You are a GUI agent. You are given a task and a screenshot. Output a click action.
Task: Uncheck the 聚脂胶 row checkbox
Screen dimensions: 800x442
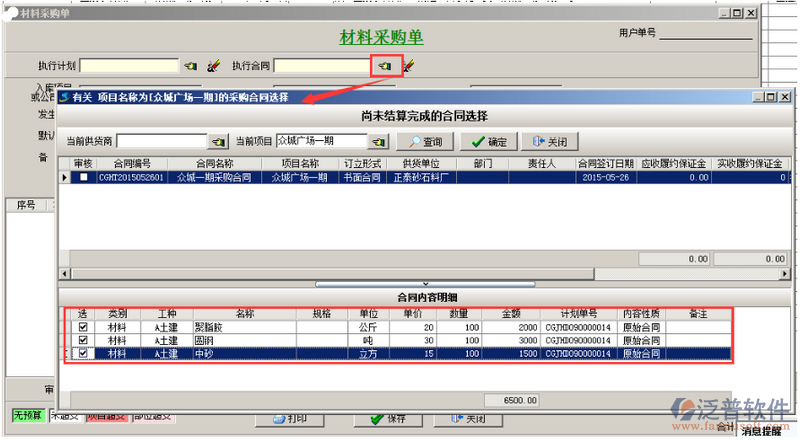(83, 326)
